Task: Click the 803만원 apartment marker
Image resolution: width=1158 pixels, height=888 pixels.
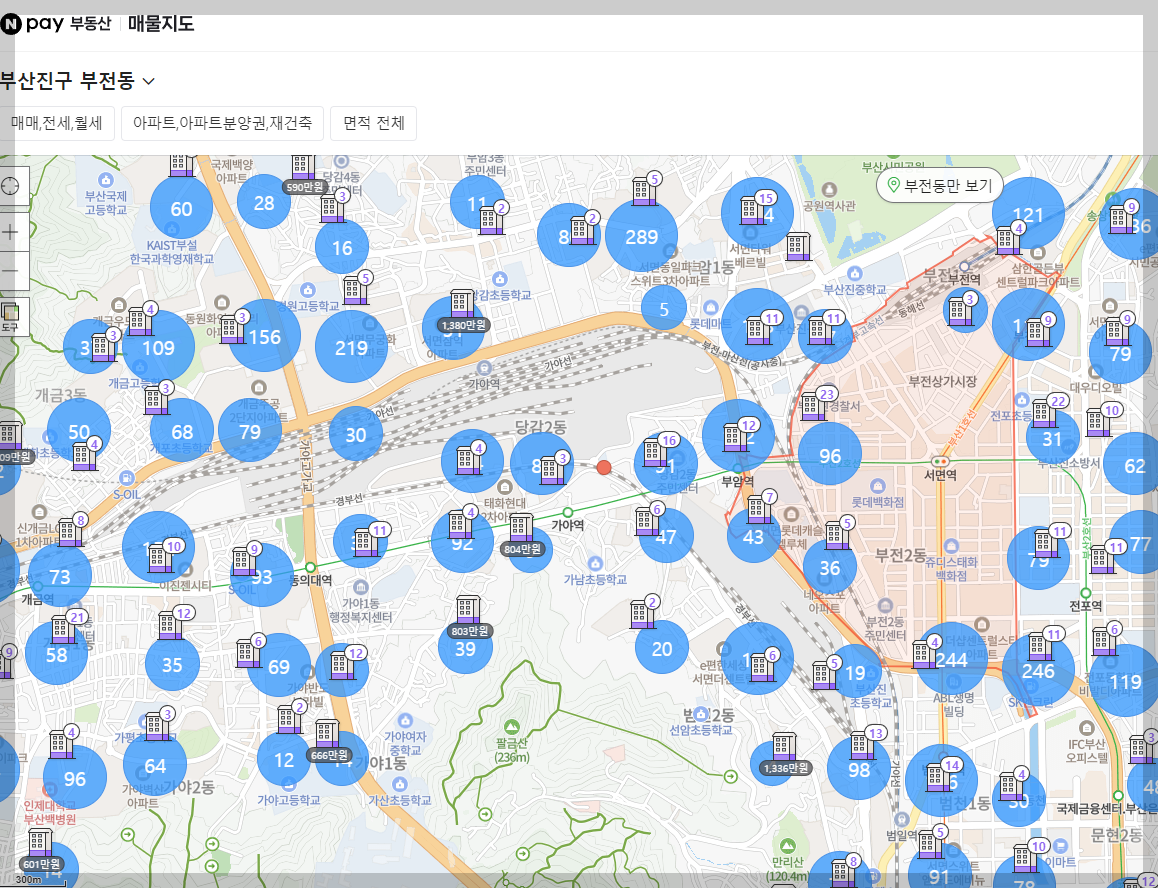Action: tap(468, 618)
